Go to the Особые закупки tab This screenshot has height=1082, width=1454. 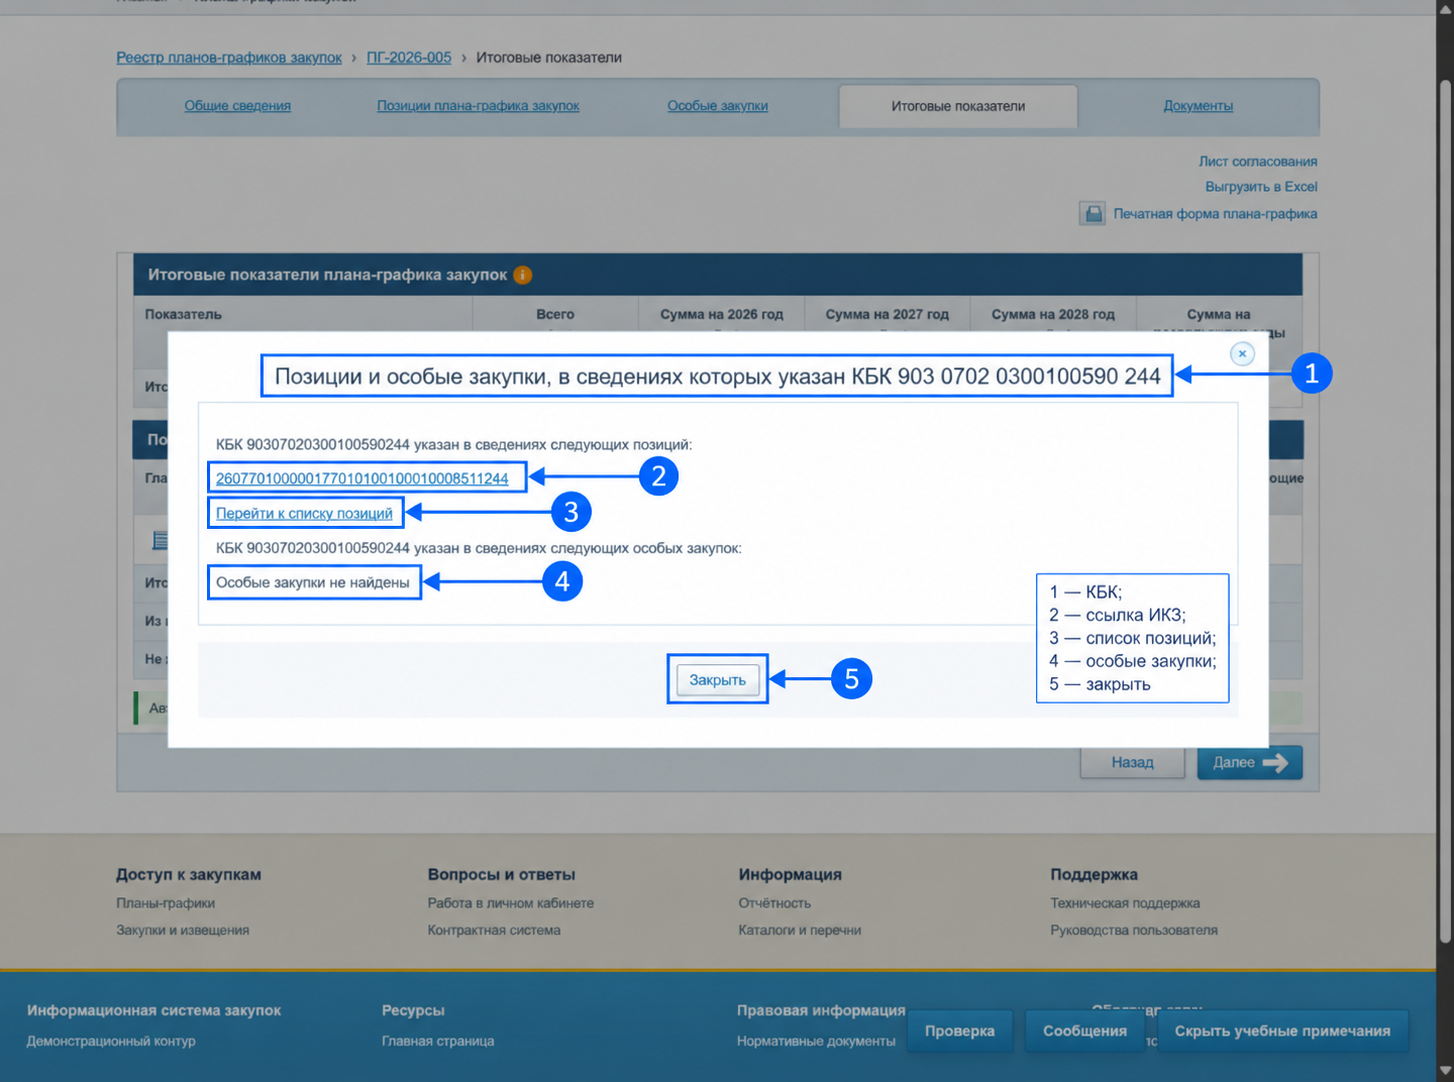[x=718, y=106]
